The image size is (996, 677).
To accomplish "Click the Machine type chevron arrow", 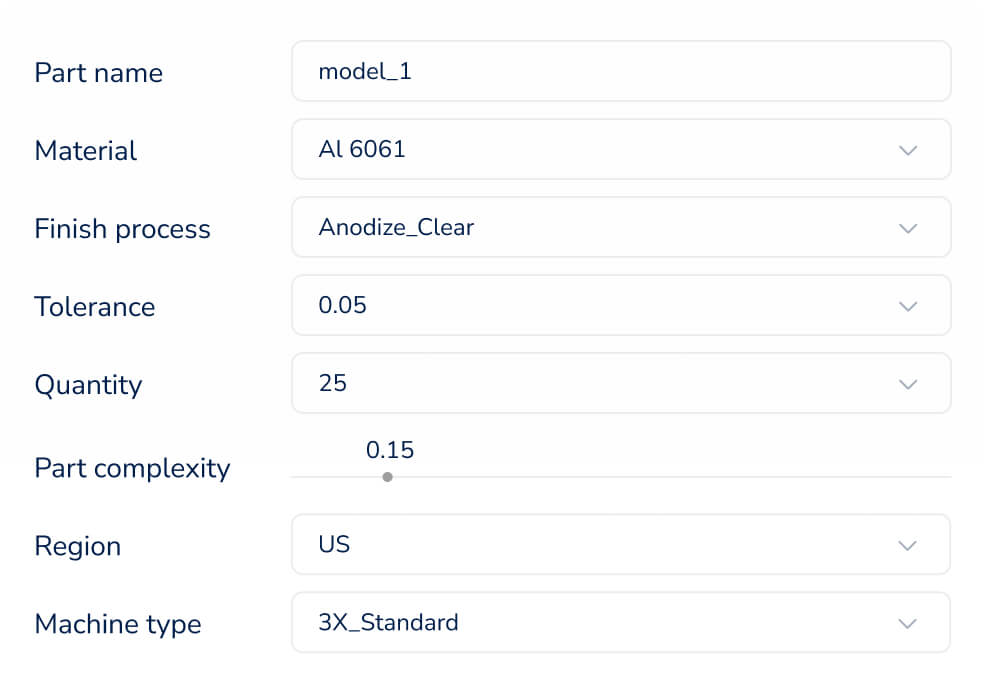I will (908, 623).
